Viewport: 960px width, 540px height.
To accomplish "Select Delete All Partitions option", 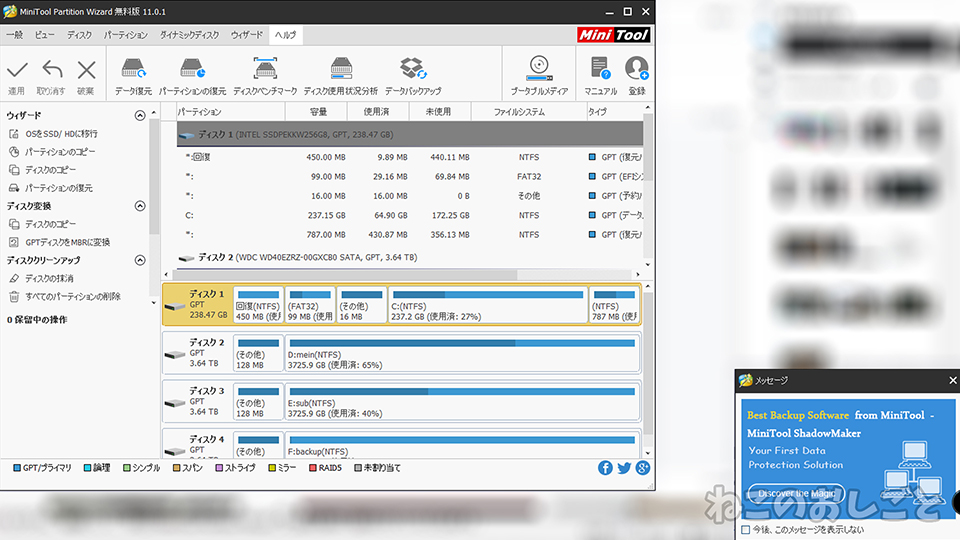I will pos(72,297).
